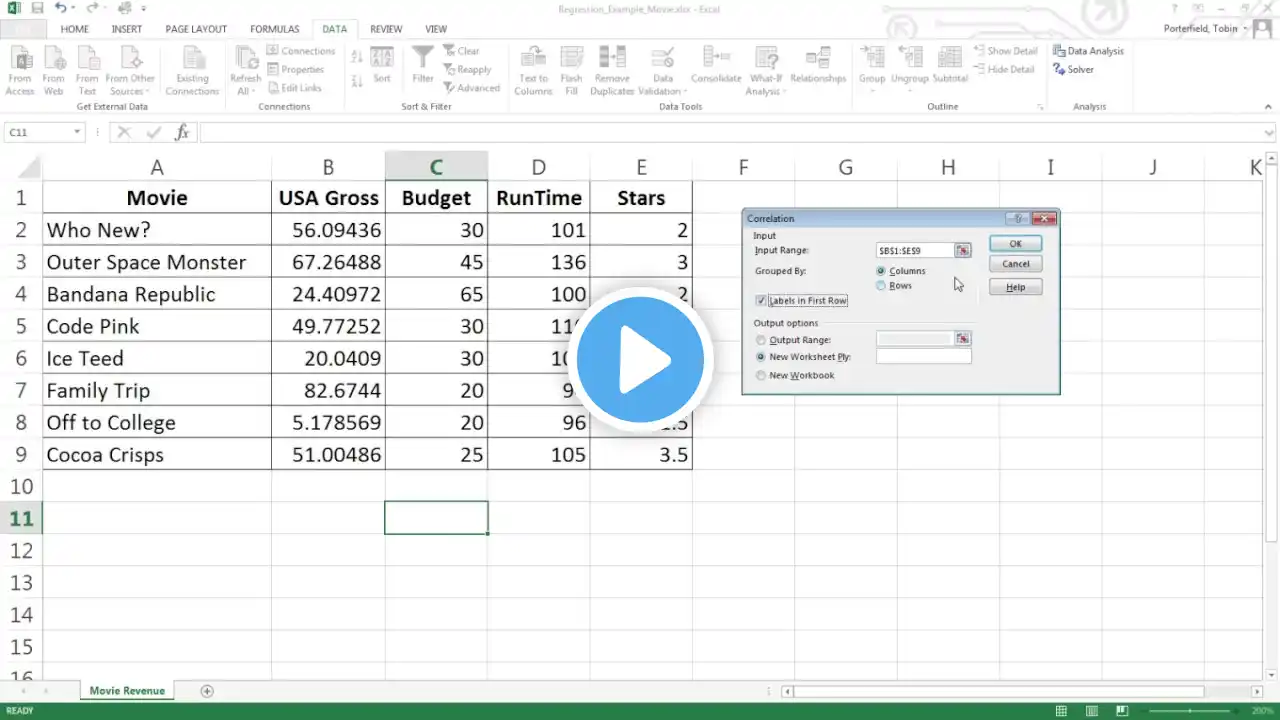Expand the Data Validation dropdown

pos(662,91)
